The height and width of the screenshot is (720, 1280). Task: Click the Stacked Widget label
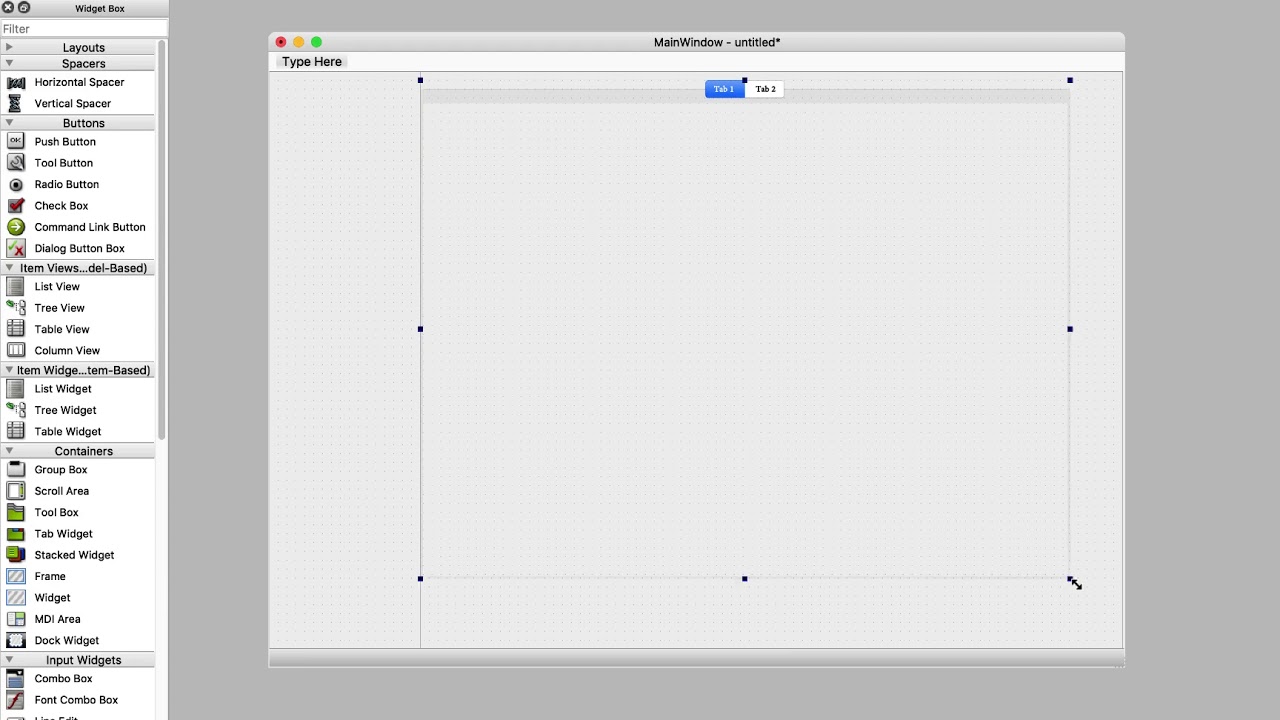point(74,555)
